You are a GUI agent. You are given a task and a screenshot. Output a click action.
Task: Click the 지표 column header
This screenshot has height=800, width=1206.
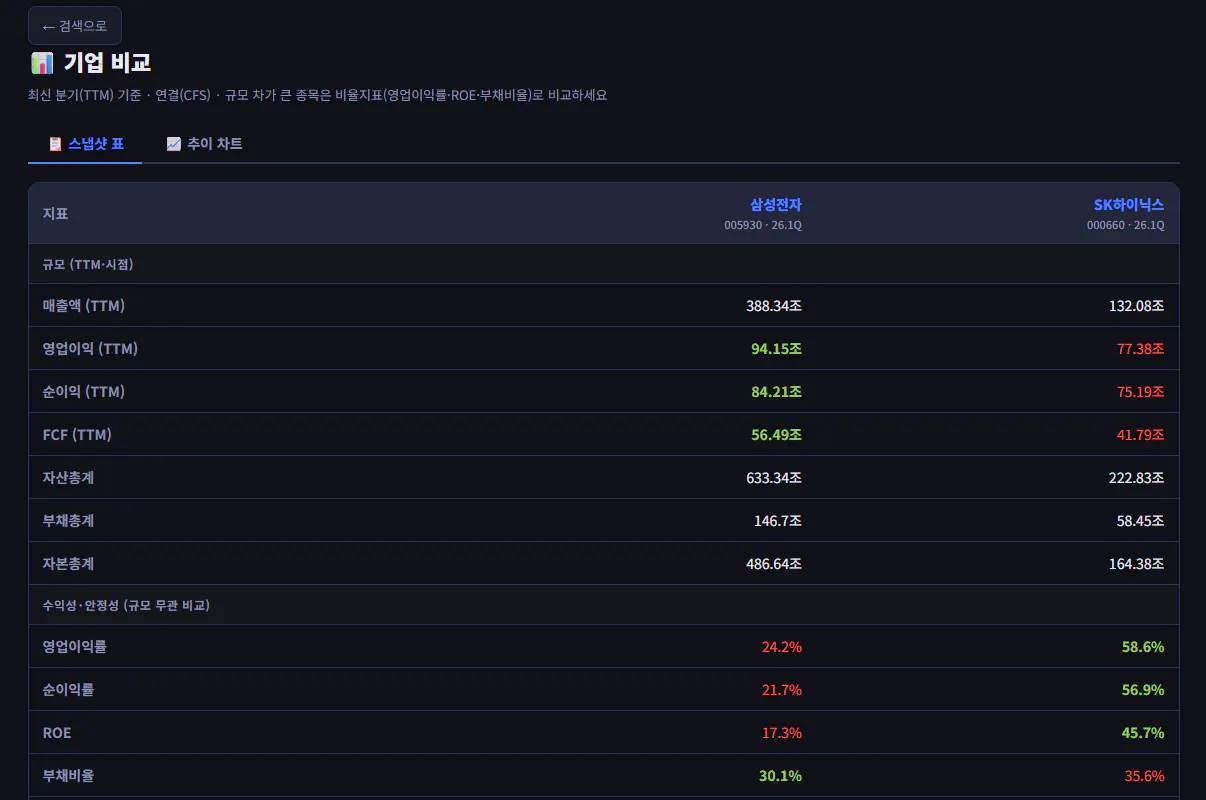(x=56, y=213)
